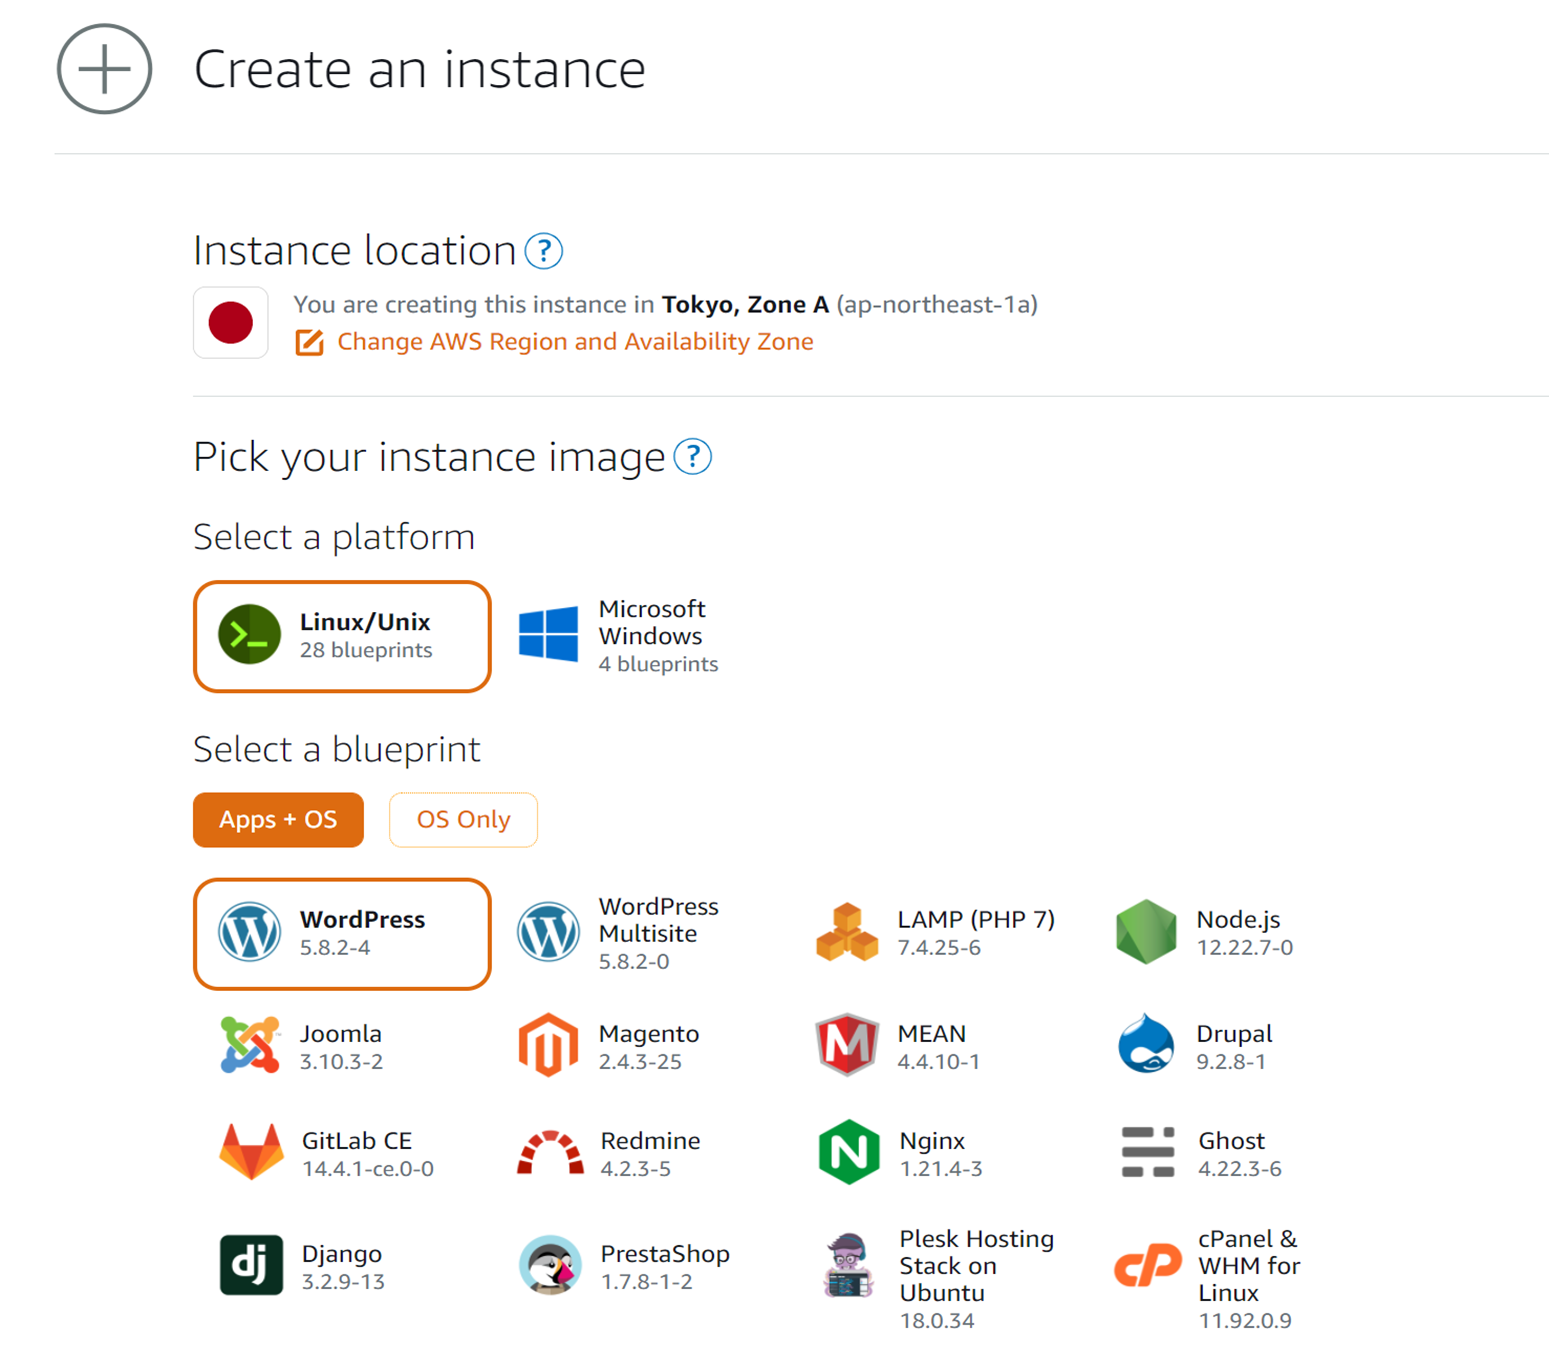
Task: Click the Linux/Unix 28 blueprints label
Action: pos(366,635)
